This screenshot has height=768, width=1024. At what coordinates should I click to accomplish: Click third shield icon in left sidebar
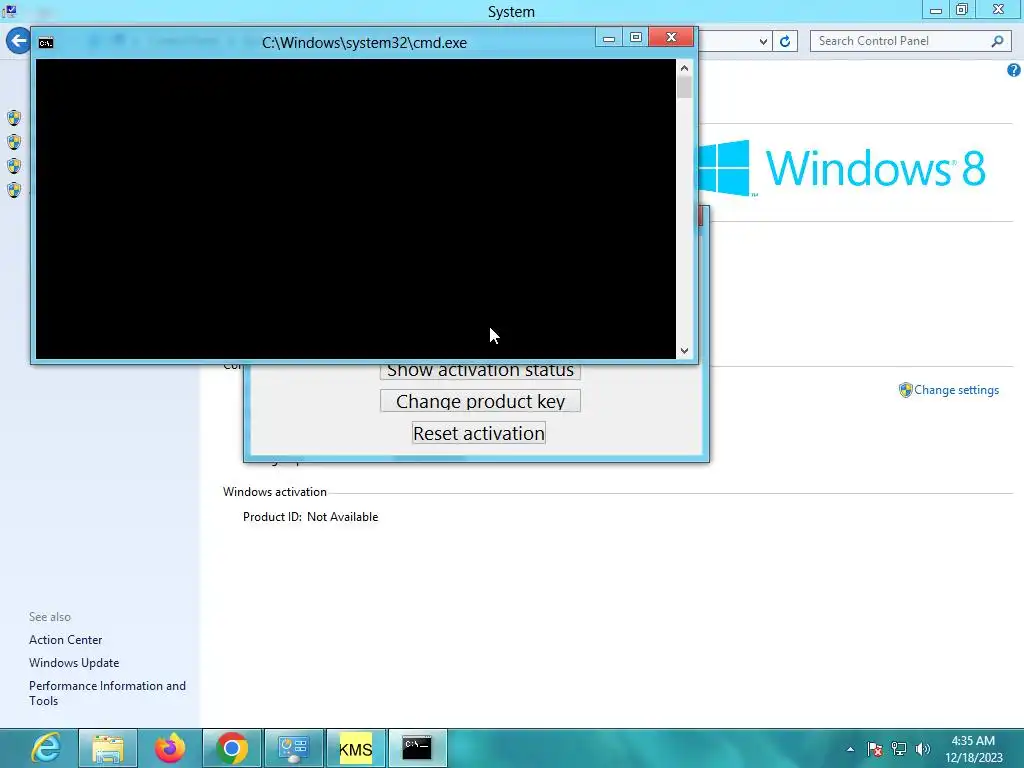14,166
